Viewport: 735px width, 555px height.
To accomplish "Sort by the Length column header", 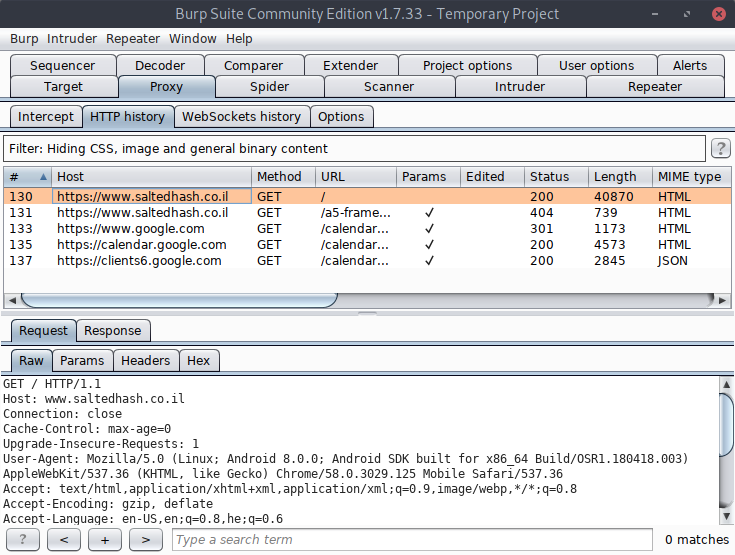I will pos(620,177).
